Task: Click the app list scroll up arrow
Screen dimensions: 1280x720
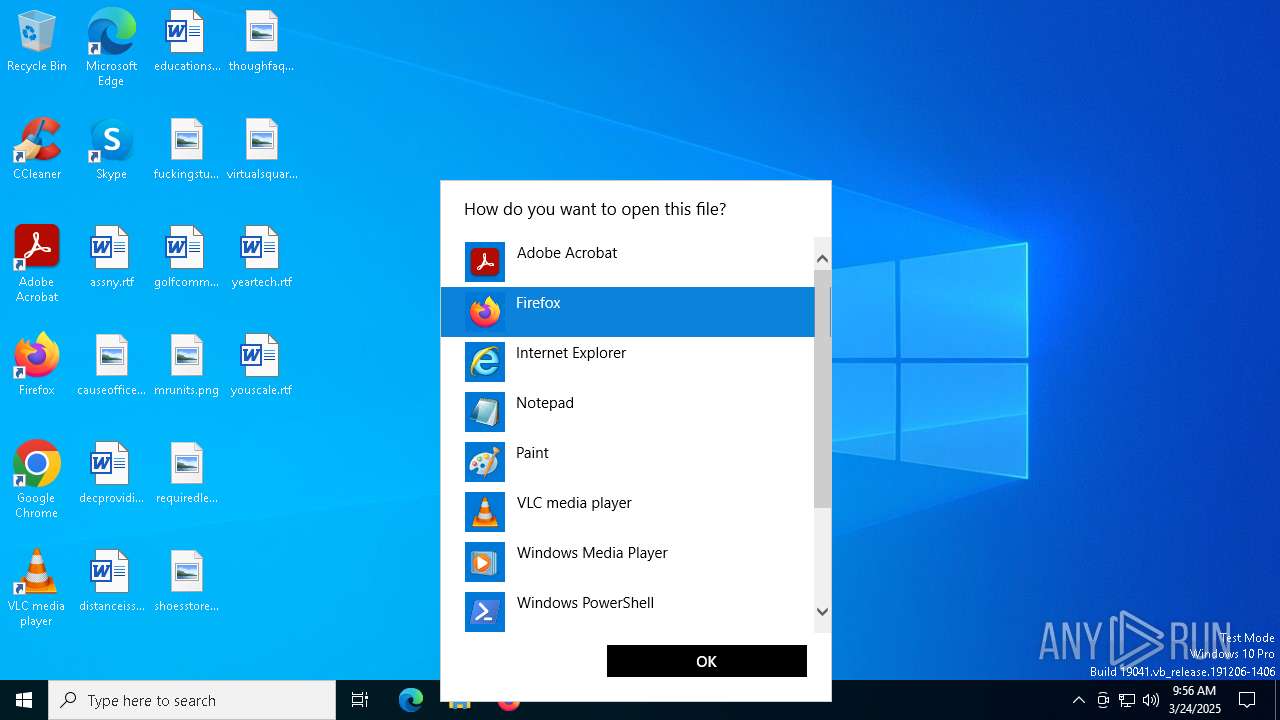Action: (822, 258)
